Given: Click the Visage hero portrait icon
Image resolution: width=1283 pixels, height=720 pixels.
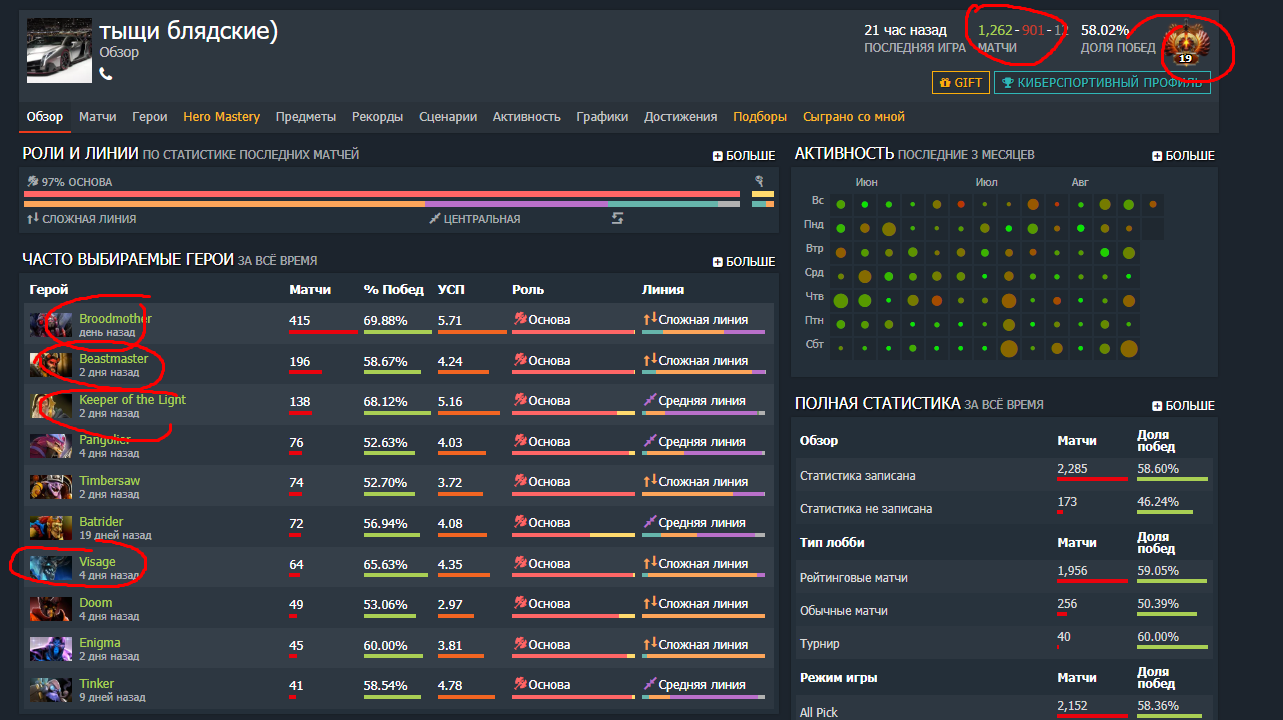Looking at the screenshot, I should 50,568.
